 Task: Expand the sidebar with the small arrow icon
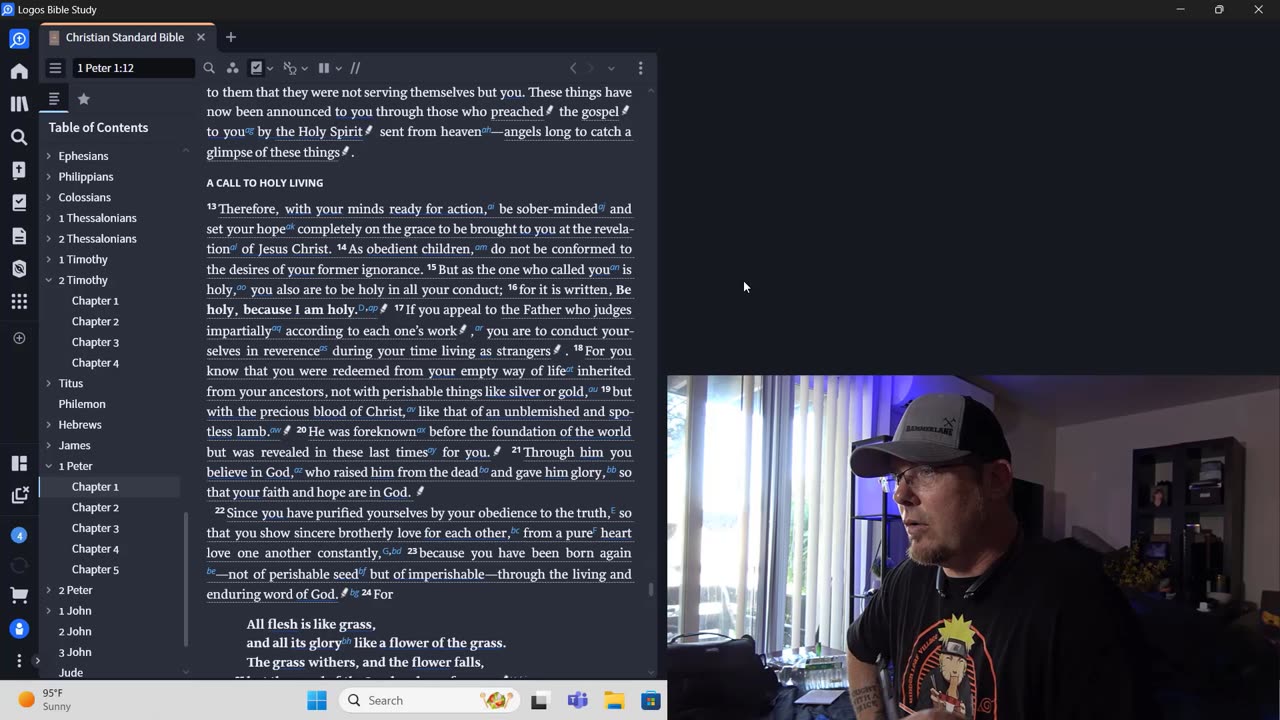(37, 660)
